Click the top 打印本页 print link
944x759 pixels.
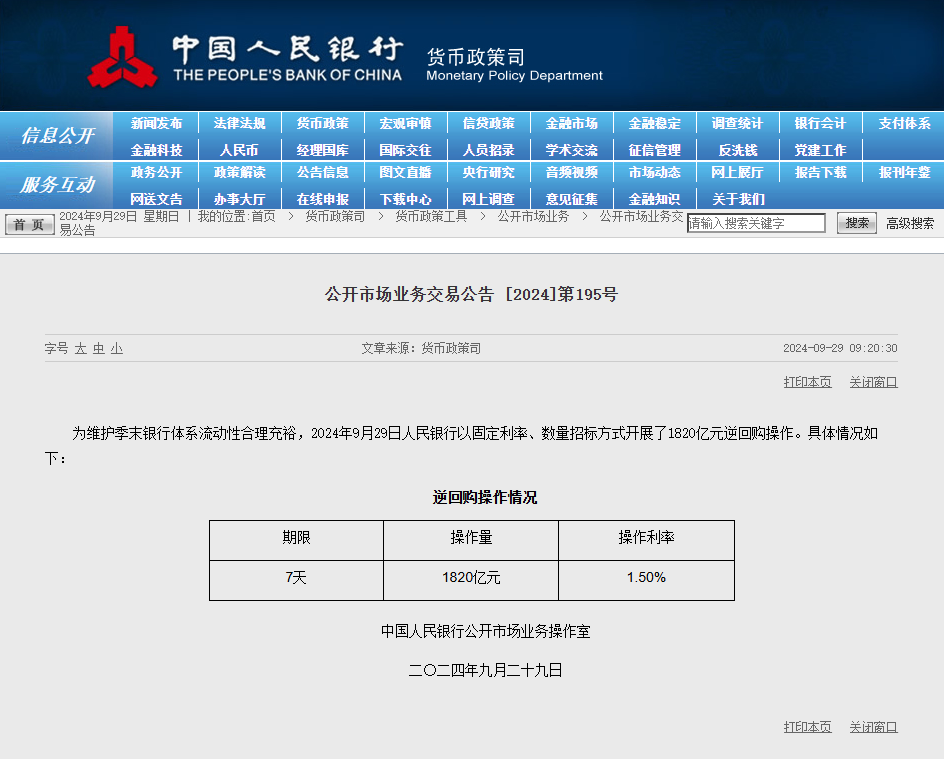[807, 382]
